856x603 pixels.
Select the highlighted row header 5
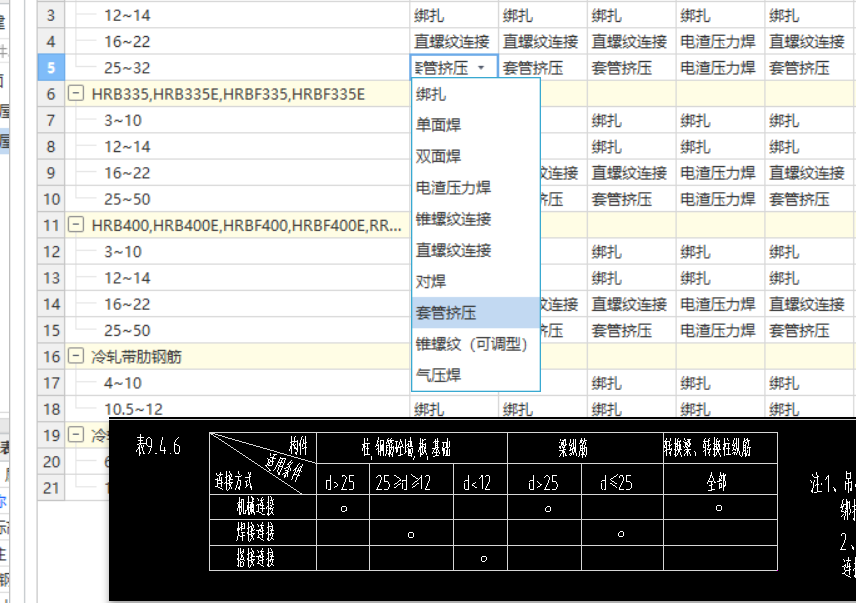tap(51, 68)
